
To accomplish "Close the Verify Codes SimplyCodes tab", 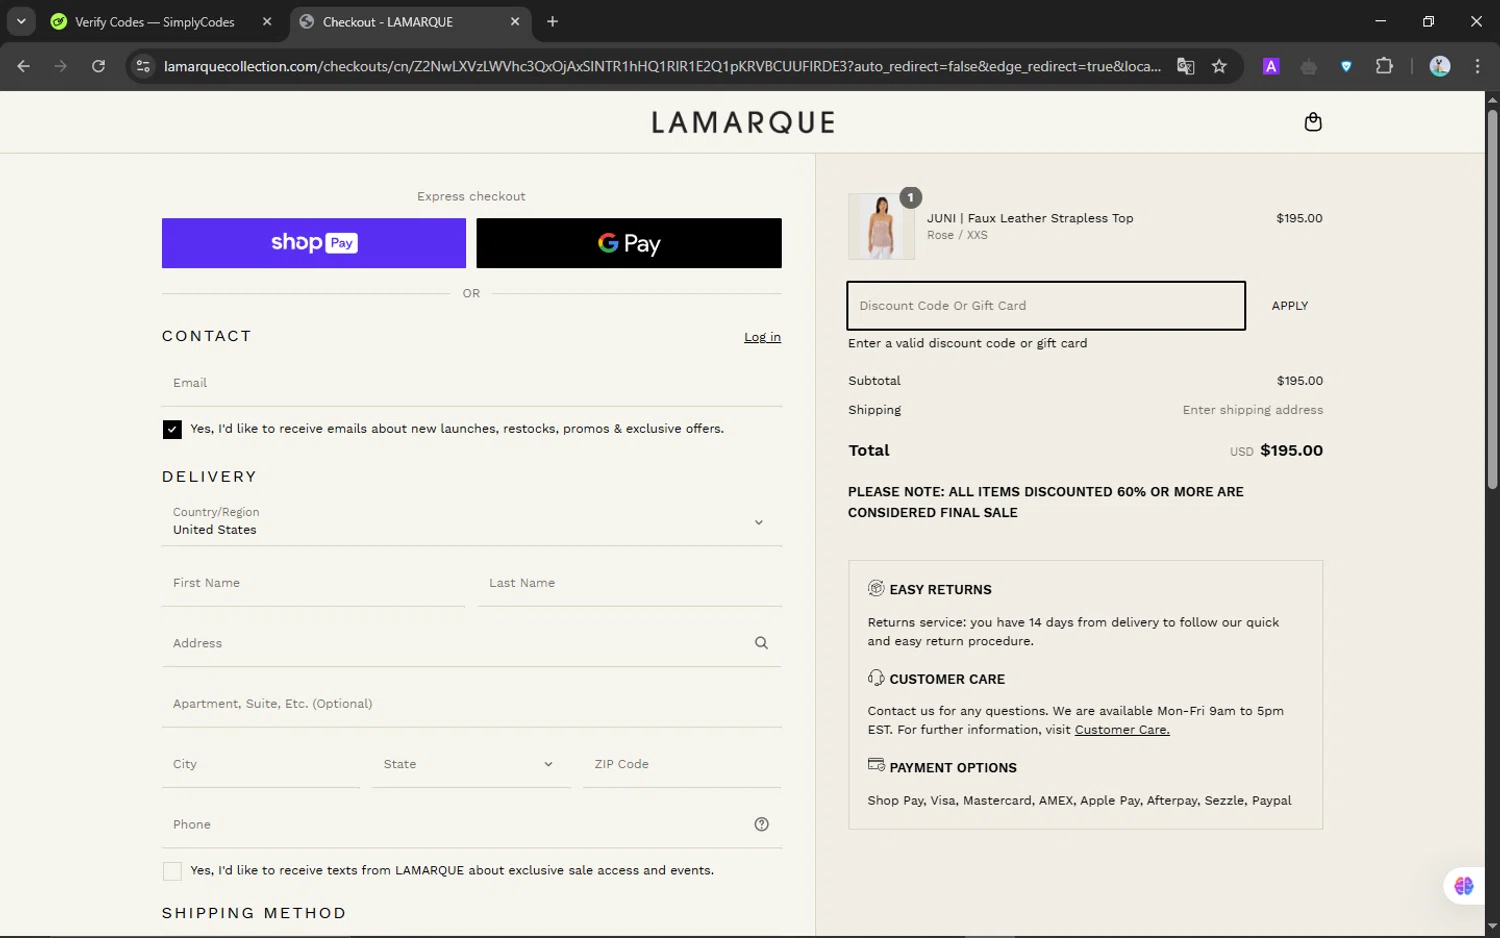I will click(x=267, y=21).
